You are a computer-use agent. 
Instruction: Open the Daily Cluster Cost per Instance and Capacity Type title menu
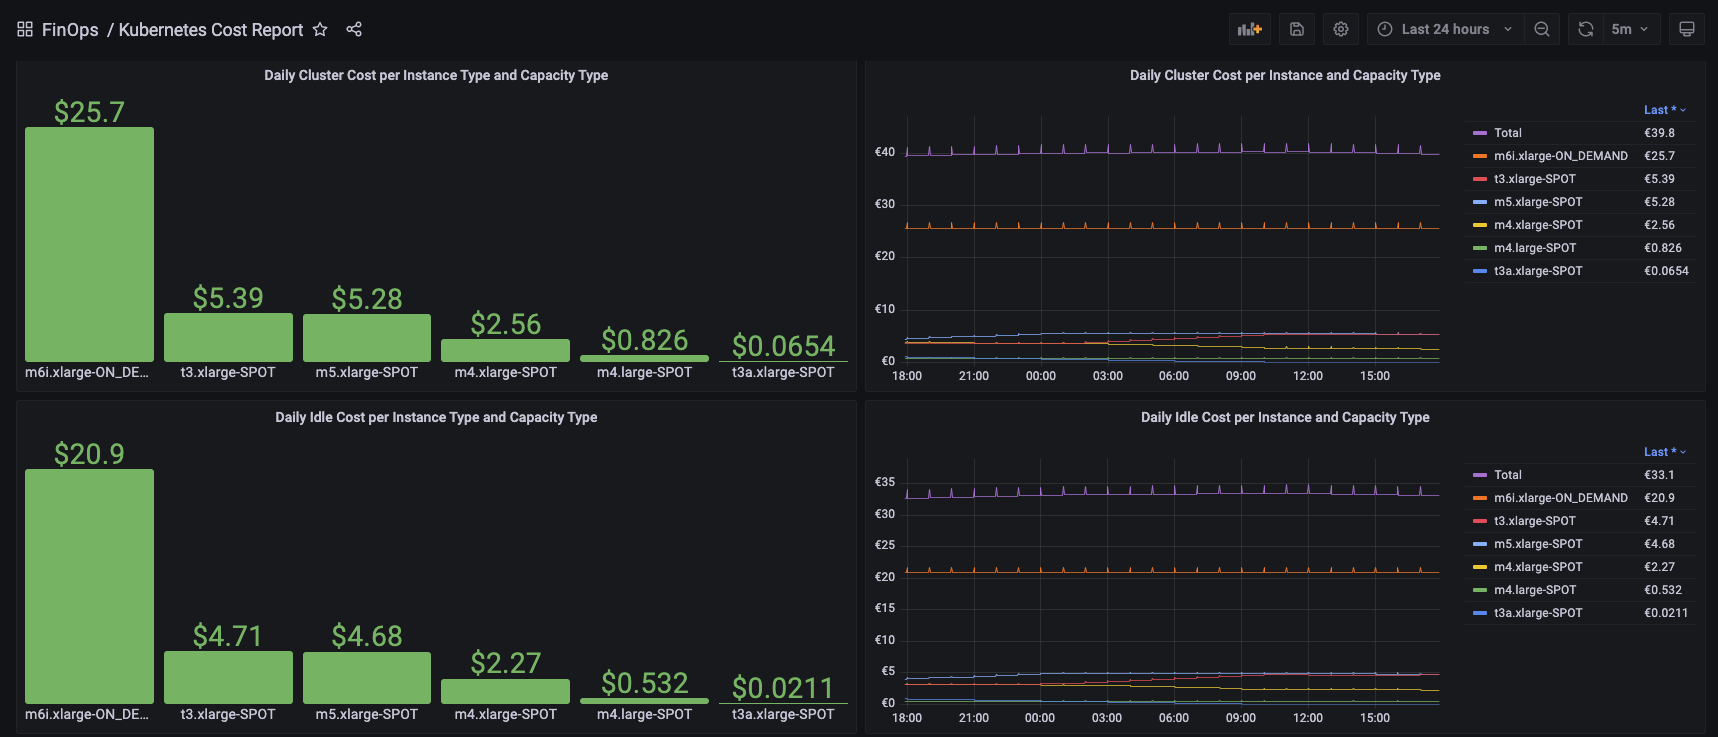(1284, 75)
